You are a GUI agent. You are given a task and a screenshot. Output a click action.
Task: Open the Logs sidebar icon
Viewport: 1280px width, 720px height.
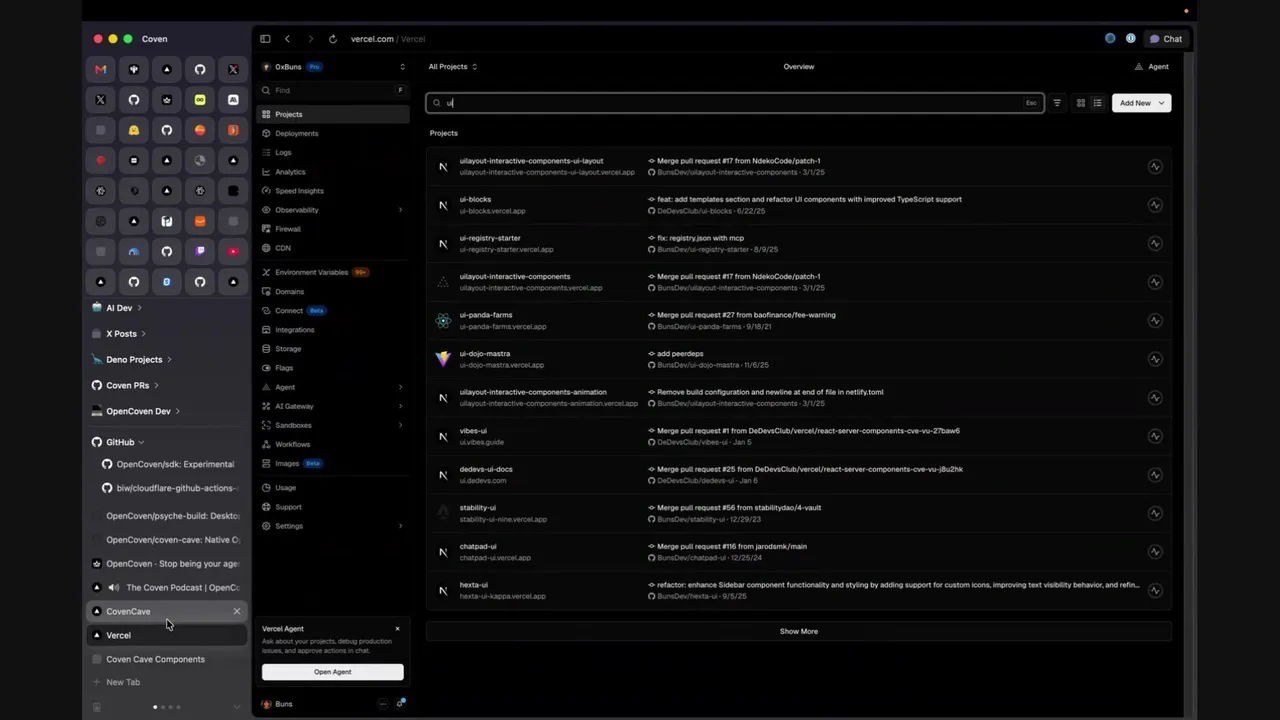(266, 152)
